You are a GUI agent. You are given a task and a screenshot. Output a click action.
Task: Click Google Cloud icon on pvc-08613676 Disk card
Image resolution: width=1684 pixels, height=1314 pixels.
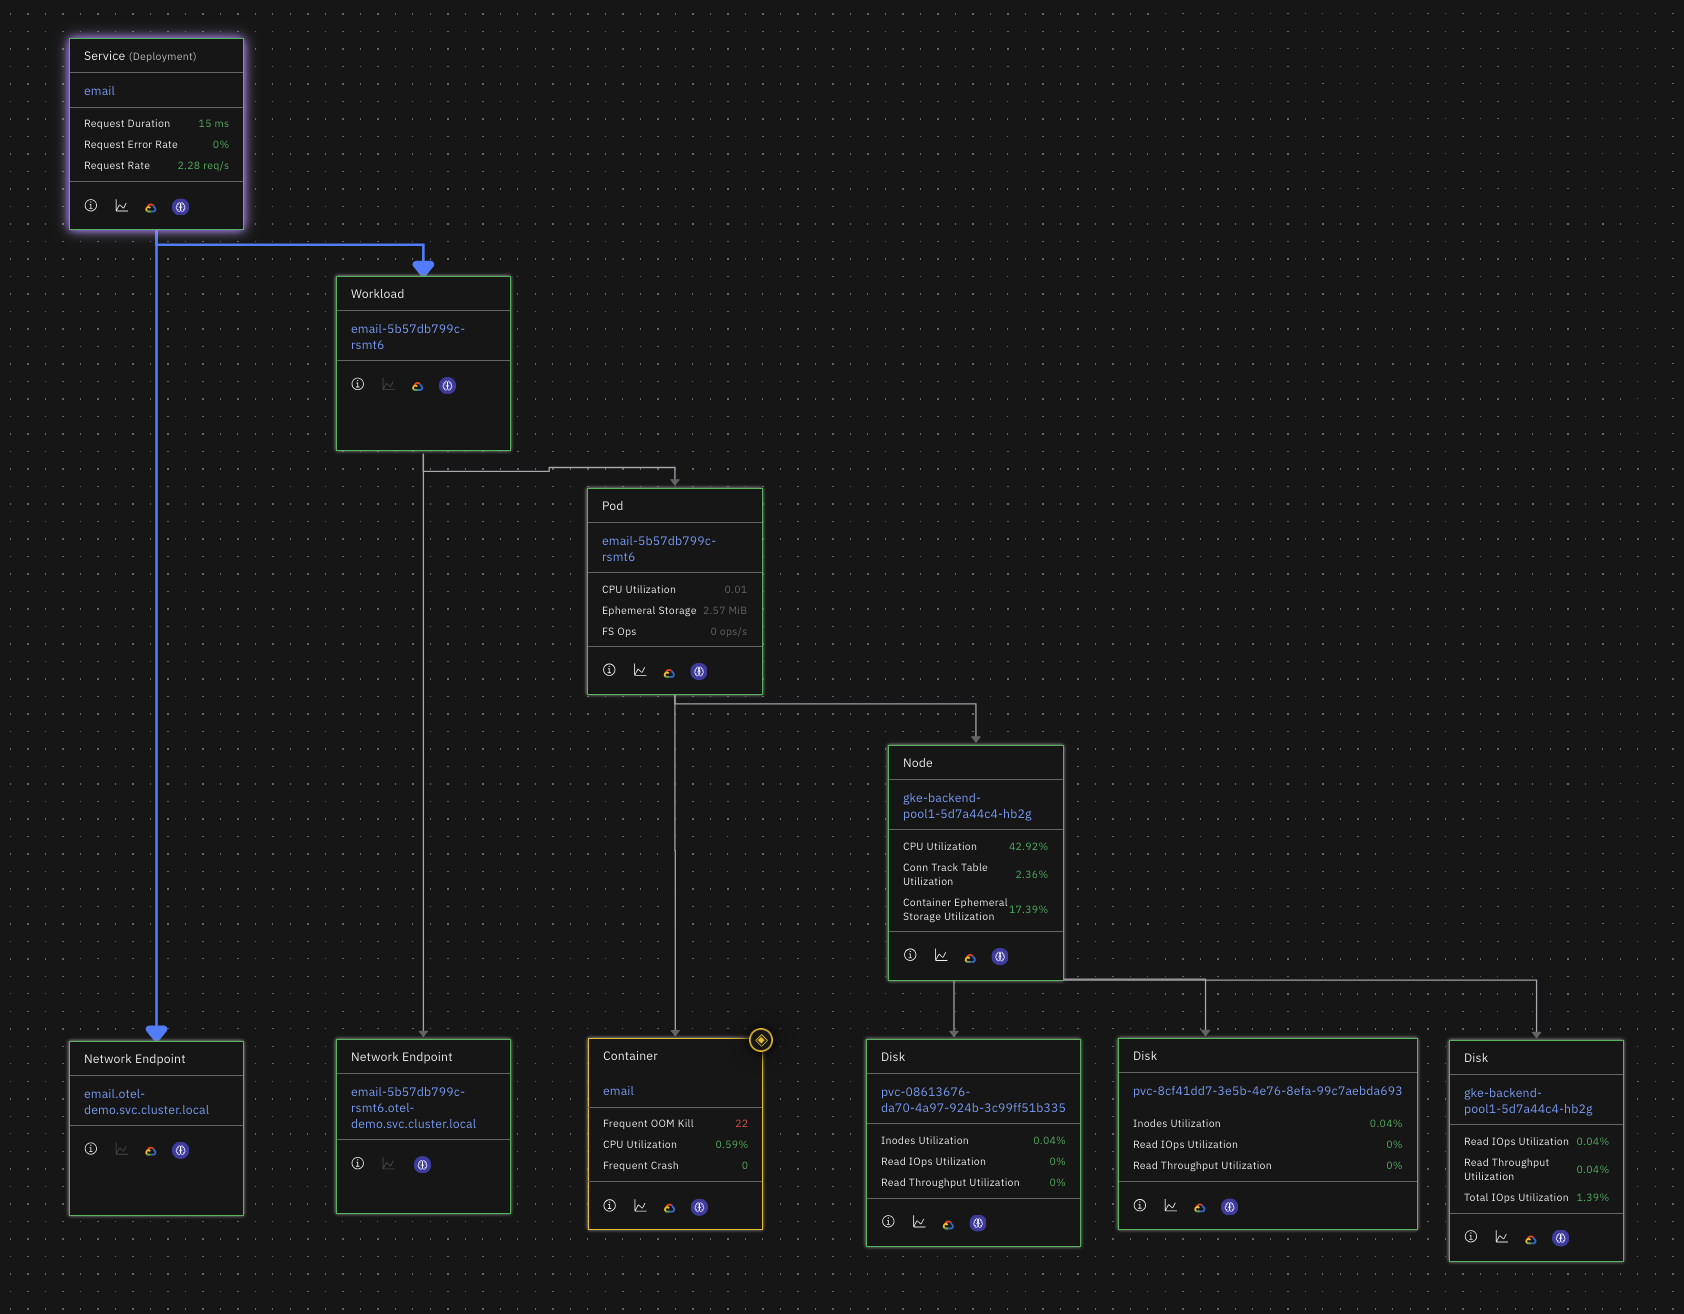[948, 1224]
